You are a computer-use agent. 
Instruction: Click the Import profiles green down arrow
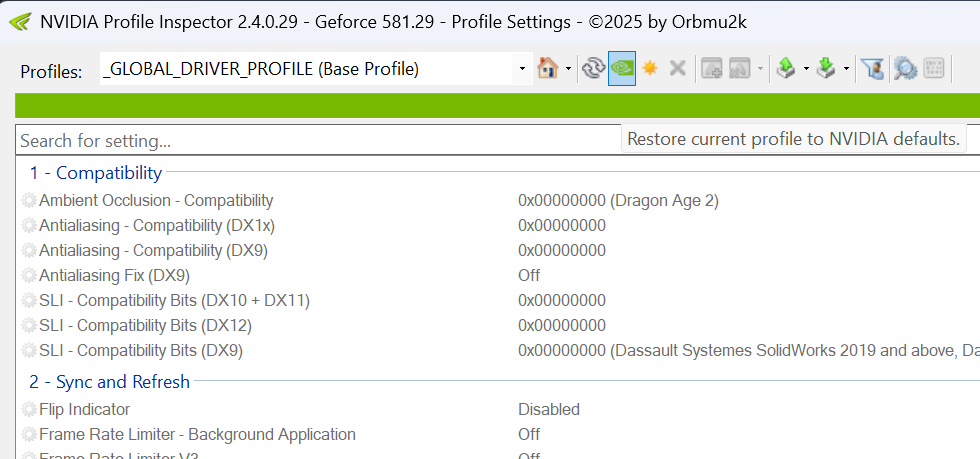(826, 68)
